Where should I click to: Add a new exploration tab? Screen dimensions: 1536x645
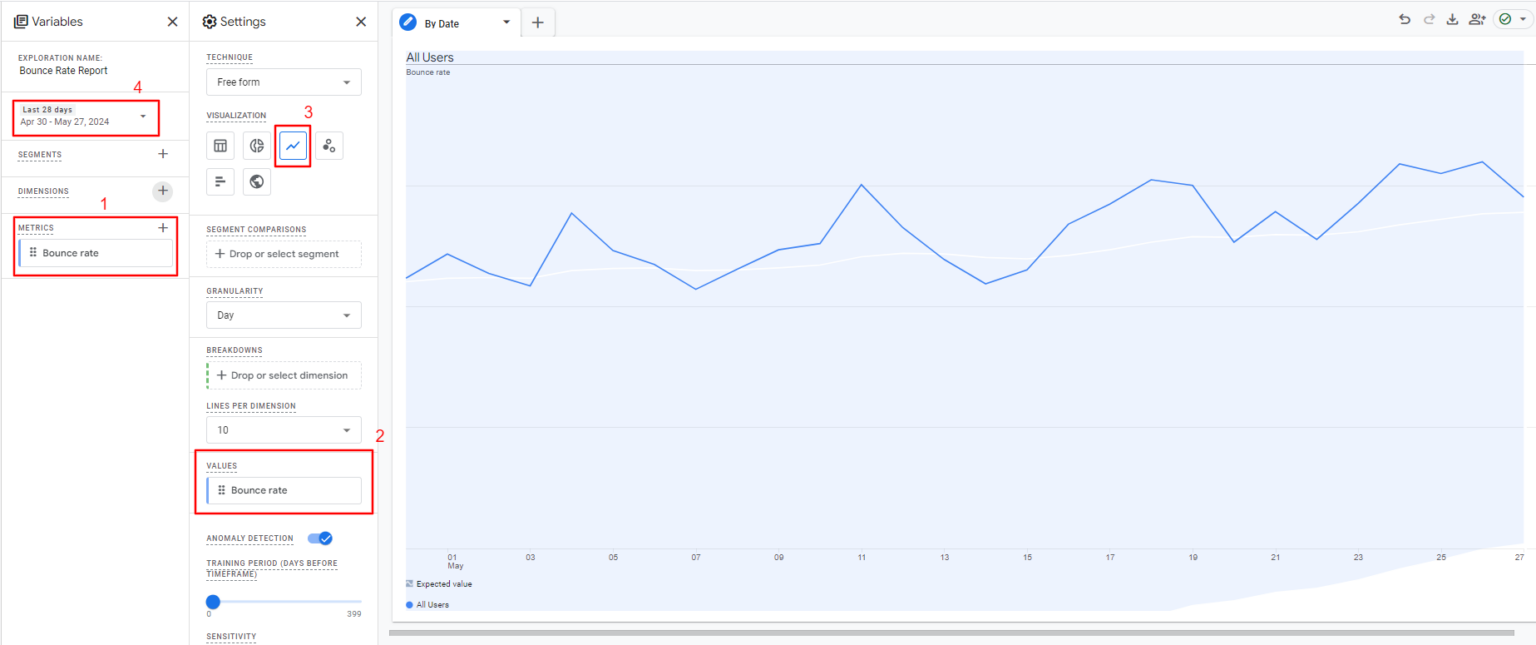click(x=537, y=21)
